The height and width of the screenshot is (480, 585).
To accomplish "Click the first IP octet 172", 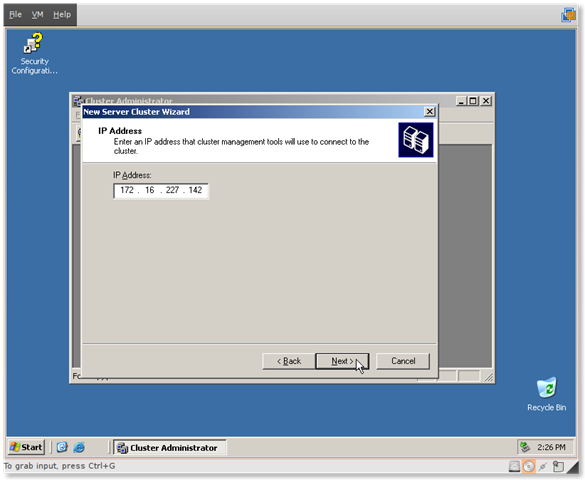I will tap(127, 190).
